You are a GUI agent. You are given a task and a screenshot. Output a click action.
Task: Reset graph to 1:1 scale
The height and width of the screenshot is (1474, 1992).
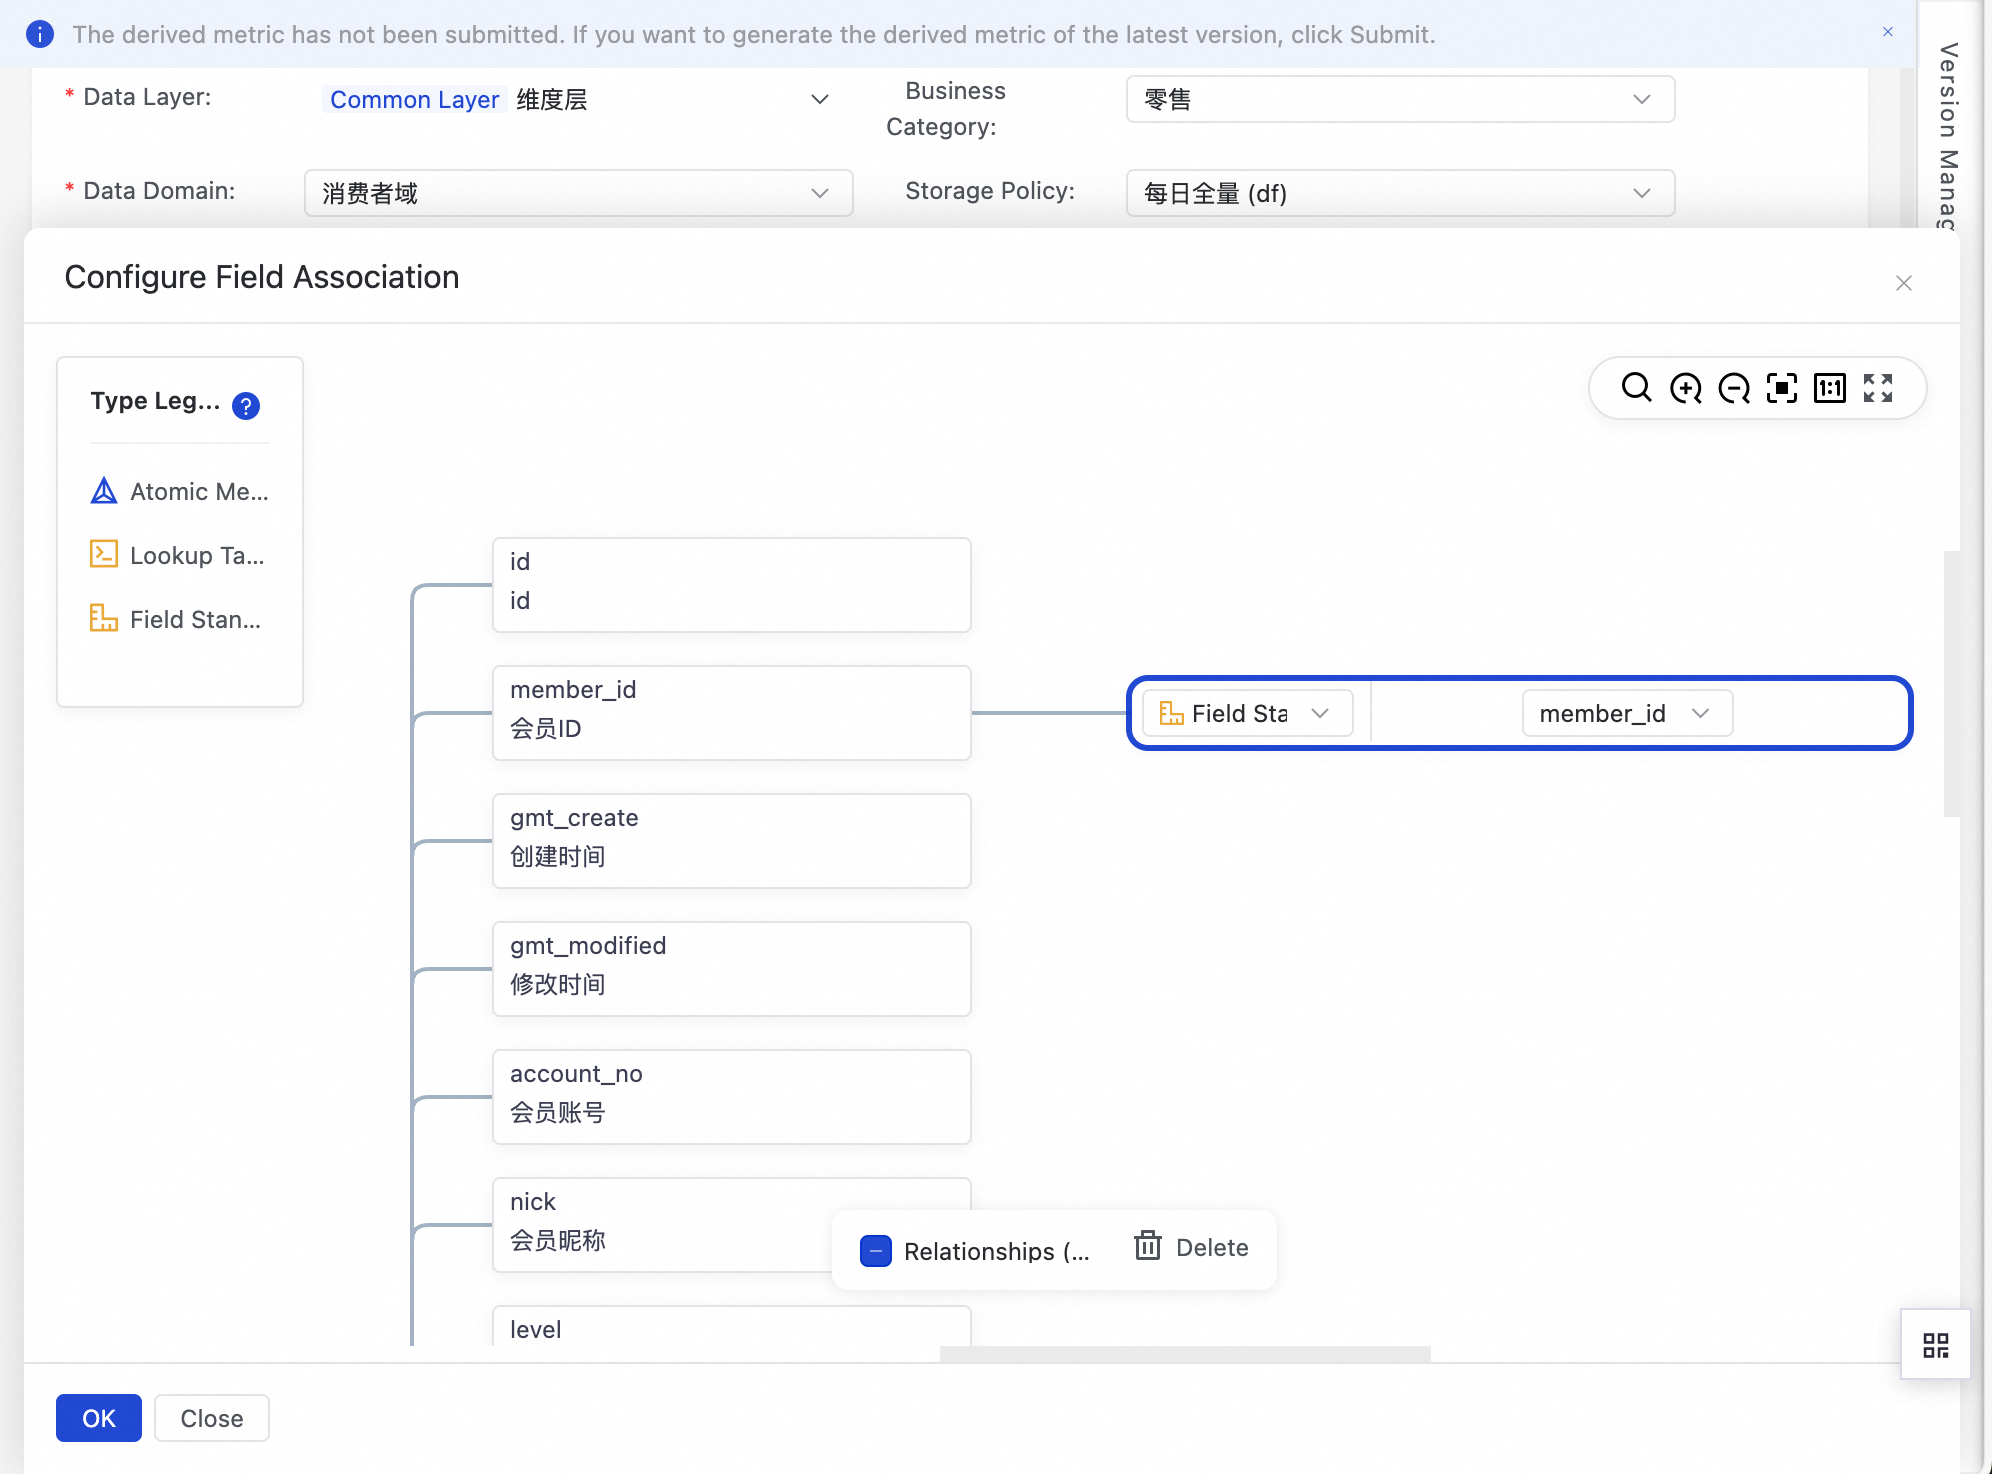click(x=1829, y=387)
